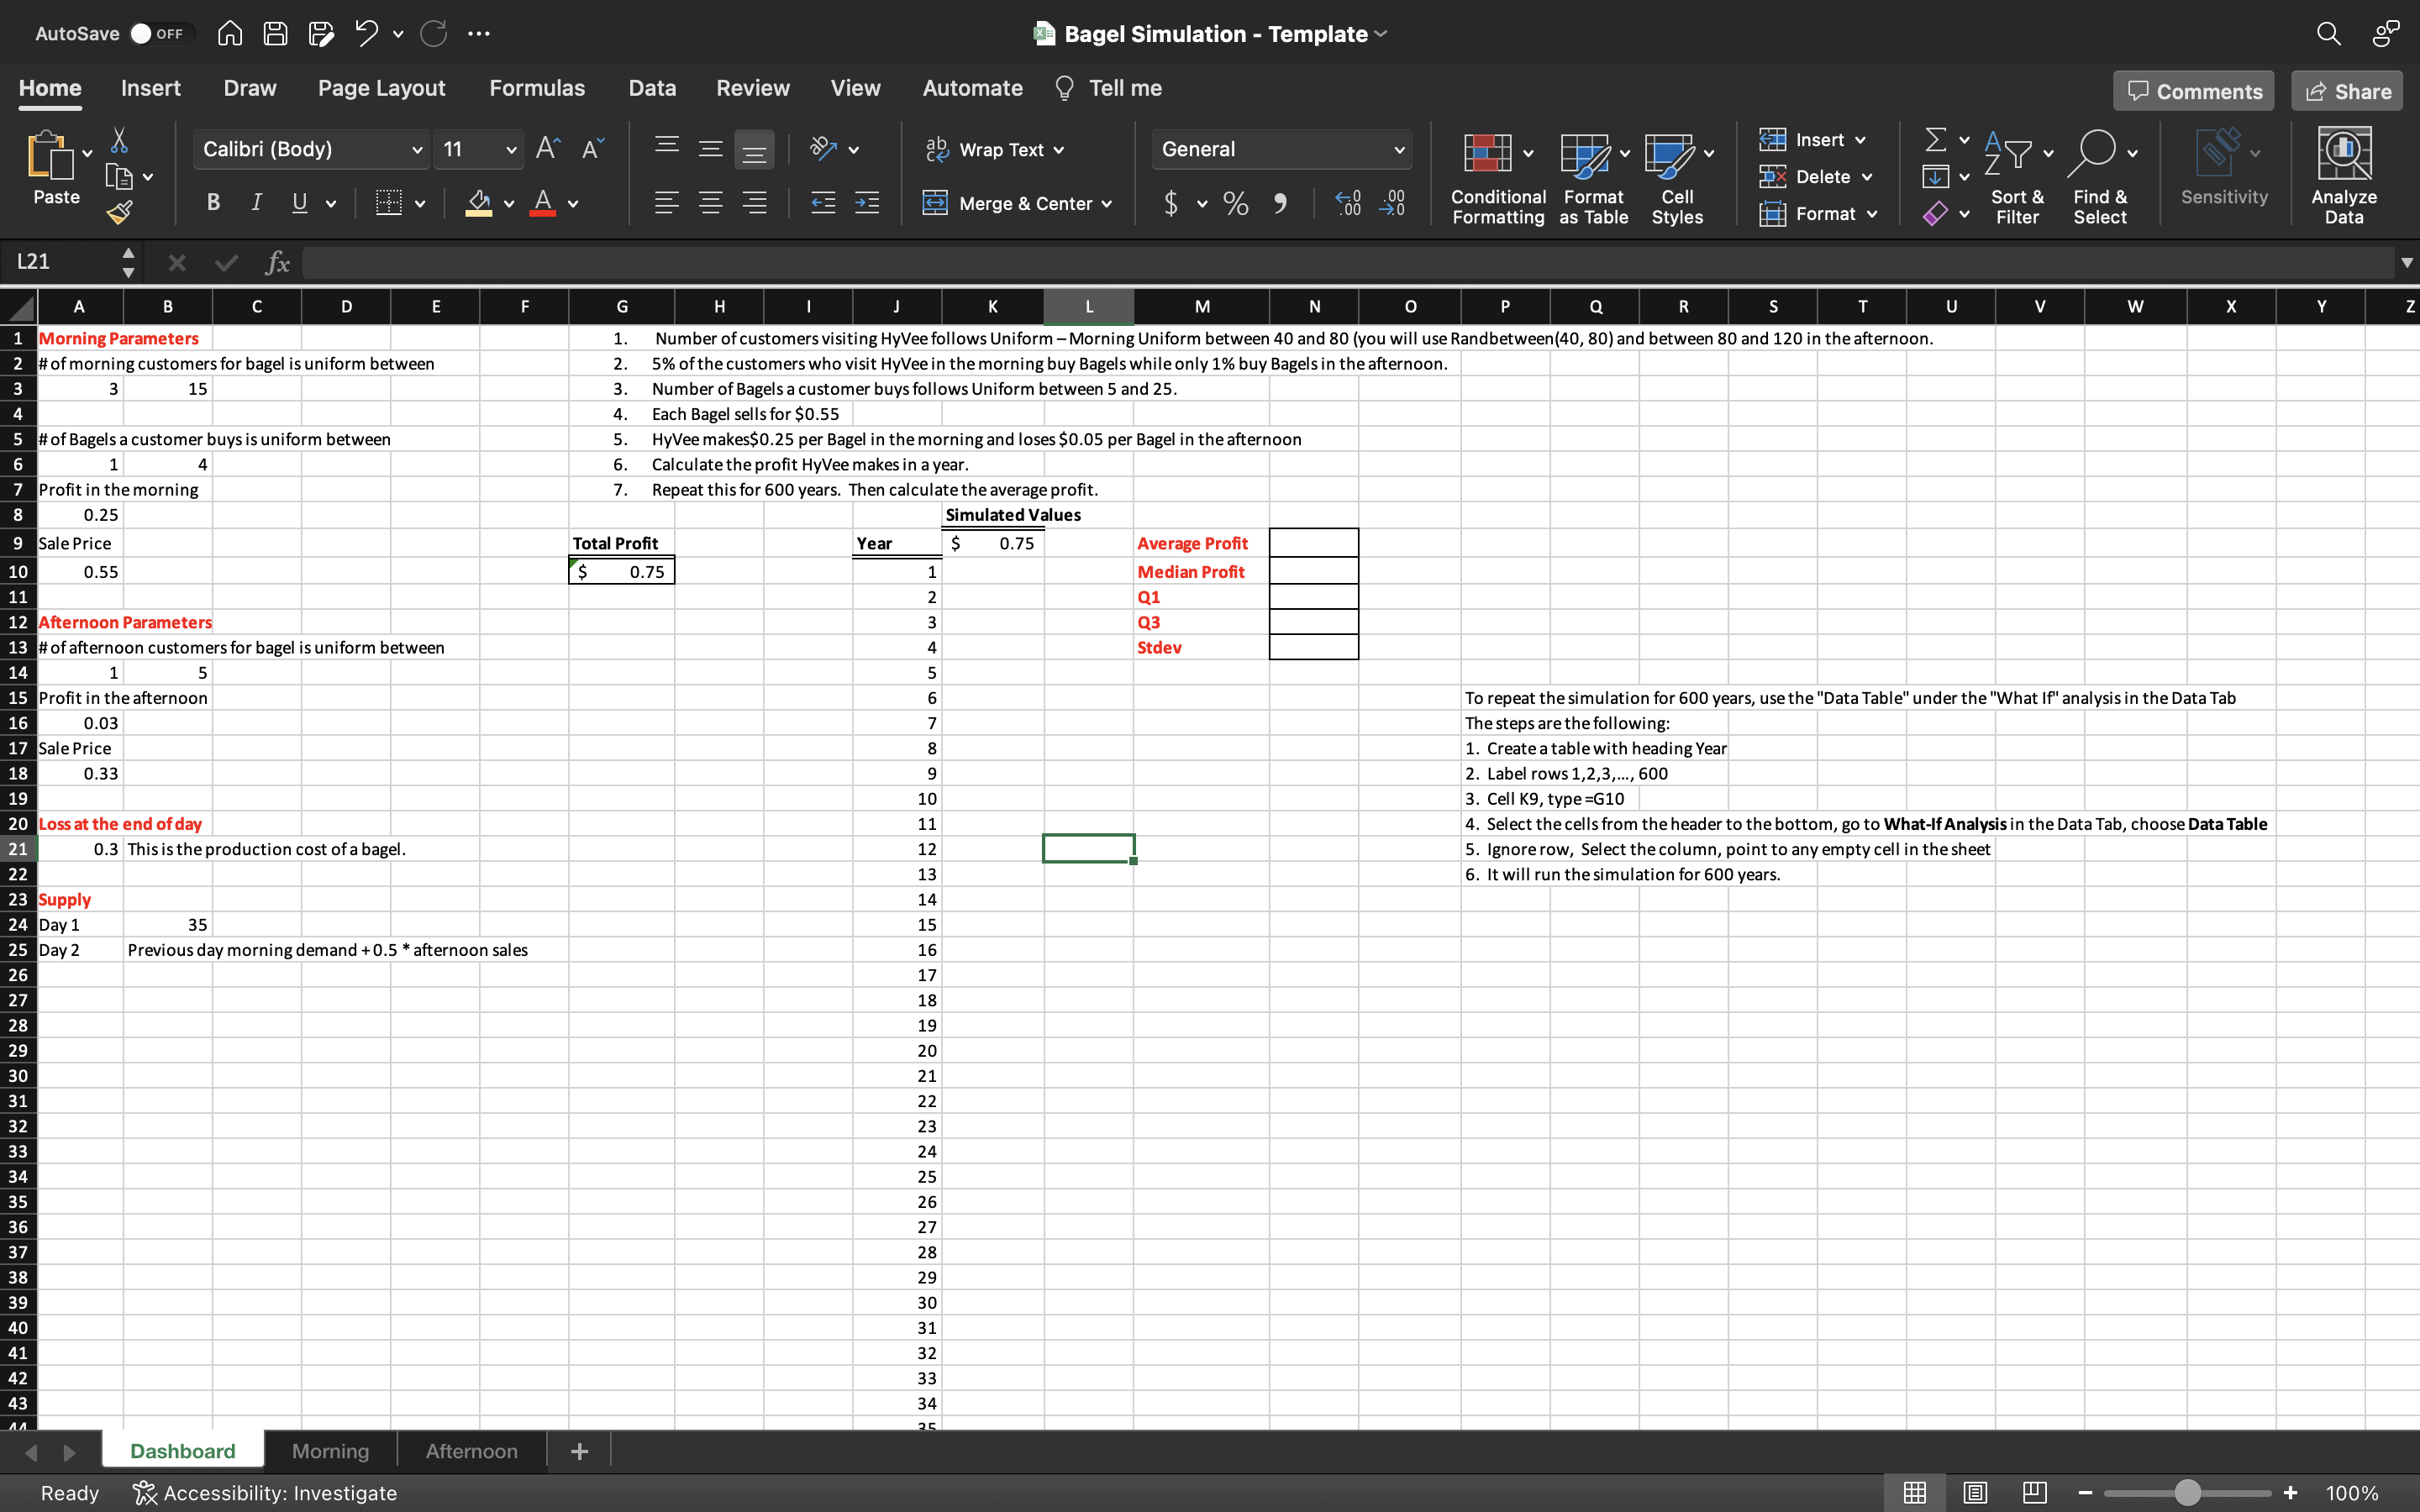Open the Comments pane button
The image size is (2420, 1512).
coord(2194,92)
